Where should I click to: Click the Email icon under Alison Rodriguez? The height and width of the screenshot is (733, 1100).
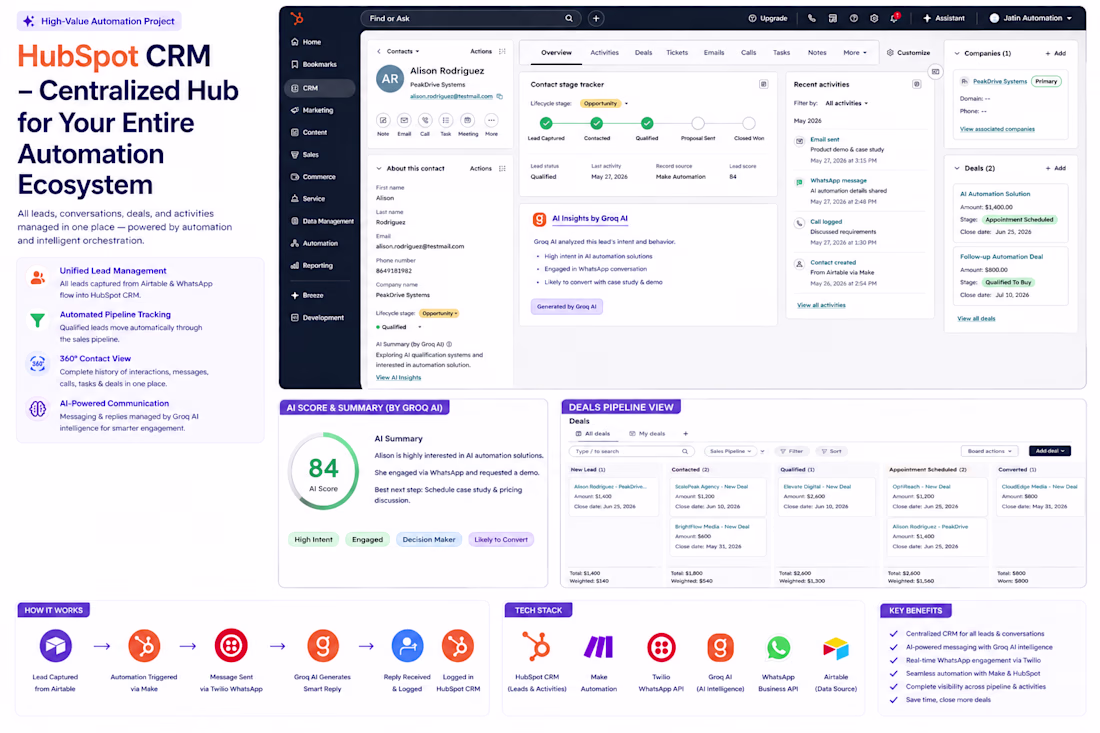tap(404, 120)
